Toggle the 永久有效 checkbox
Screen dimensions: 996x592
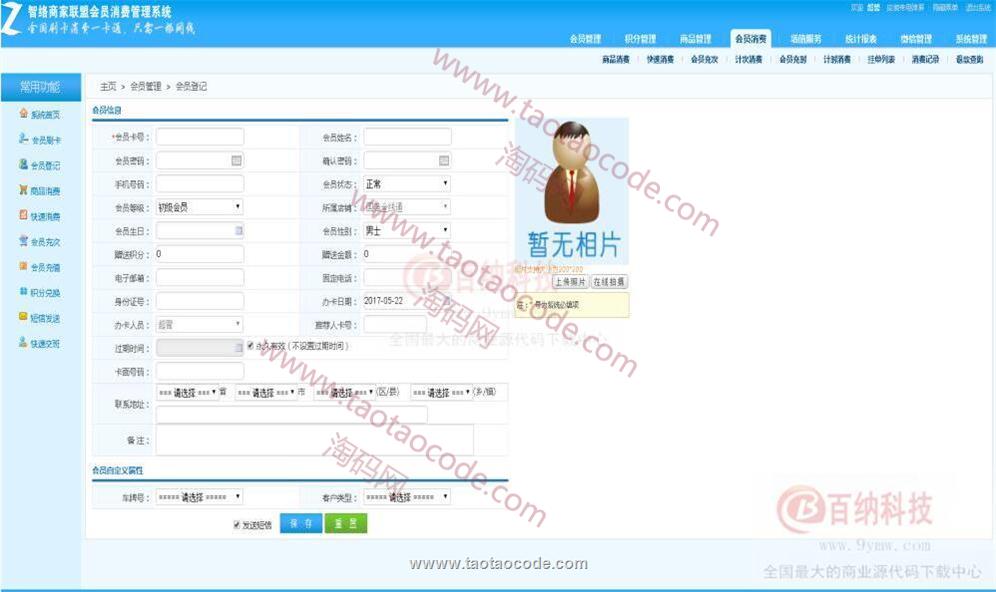pos(251,346)
